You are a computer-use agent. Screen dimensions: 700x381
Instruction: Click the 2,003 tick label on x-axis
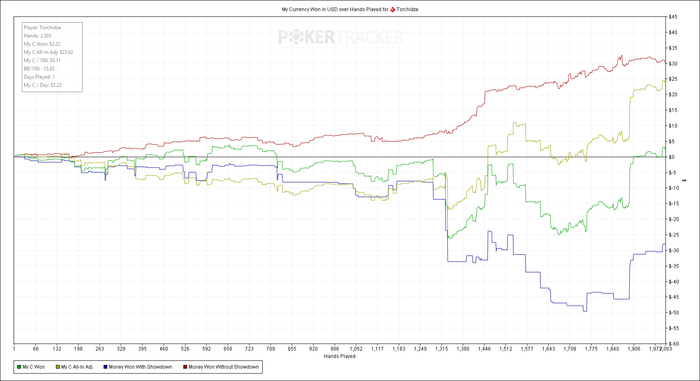pyautogui.click(x=666, y=349)
